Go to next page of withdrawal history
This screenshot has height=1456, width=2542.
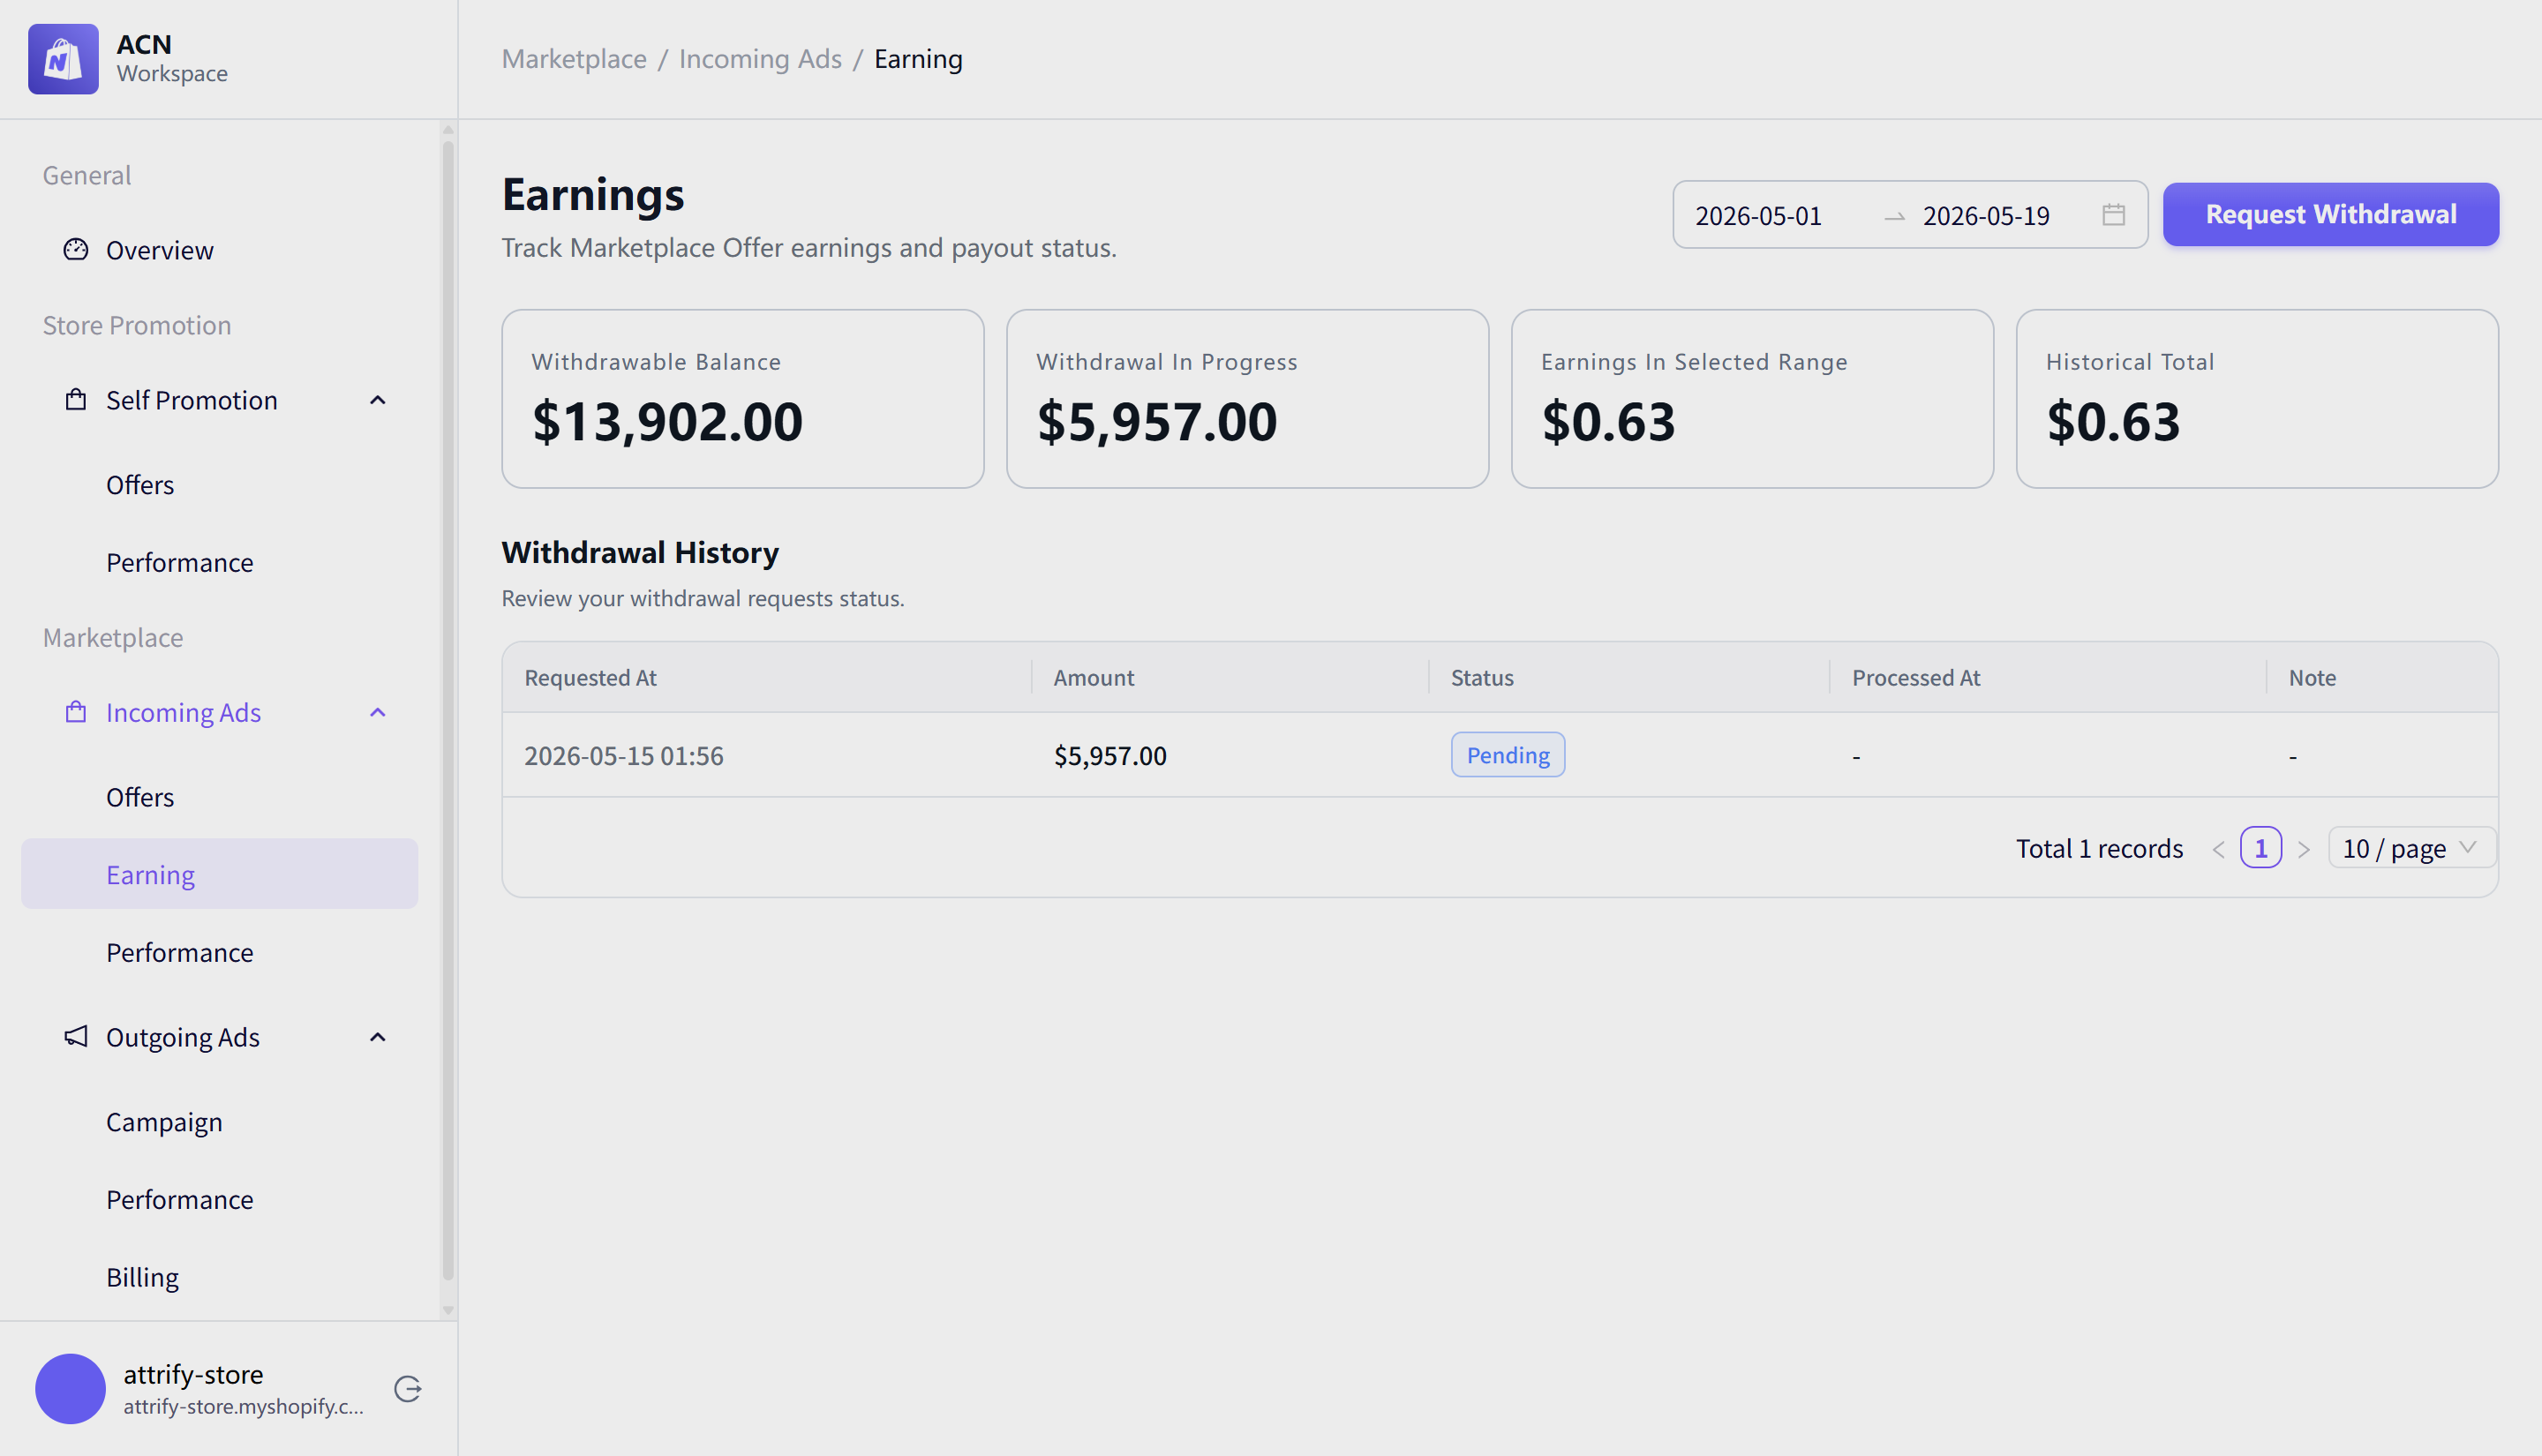click(2304, 849)
